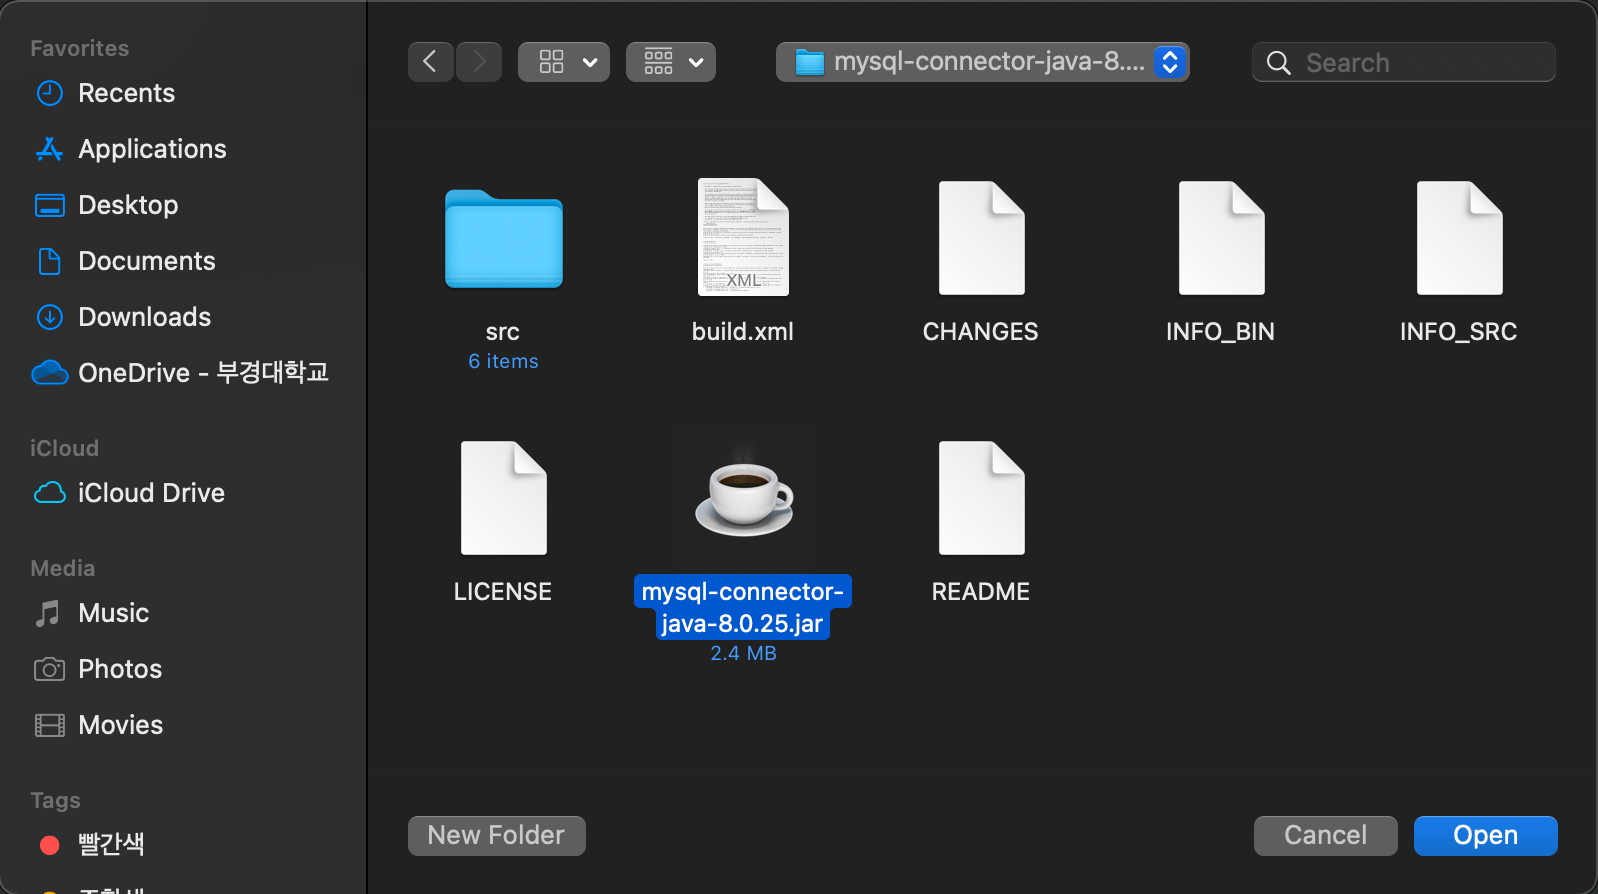Click the search magnifier icon
This screenshot has height=894, width=1598.
click(1279, 63)
